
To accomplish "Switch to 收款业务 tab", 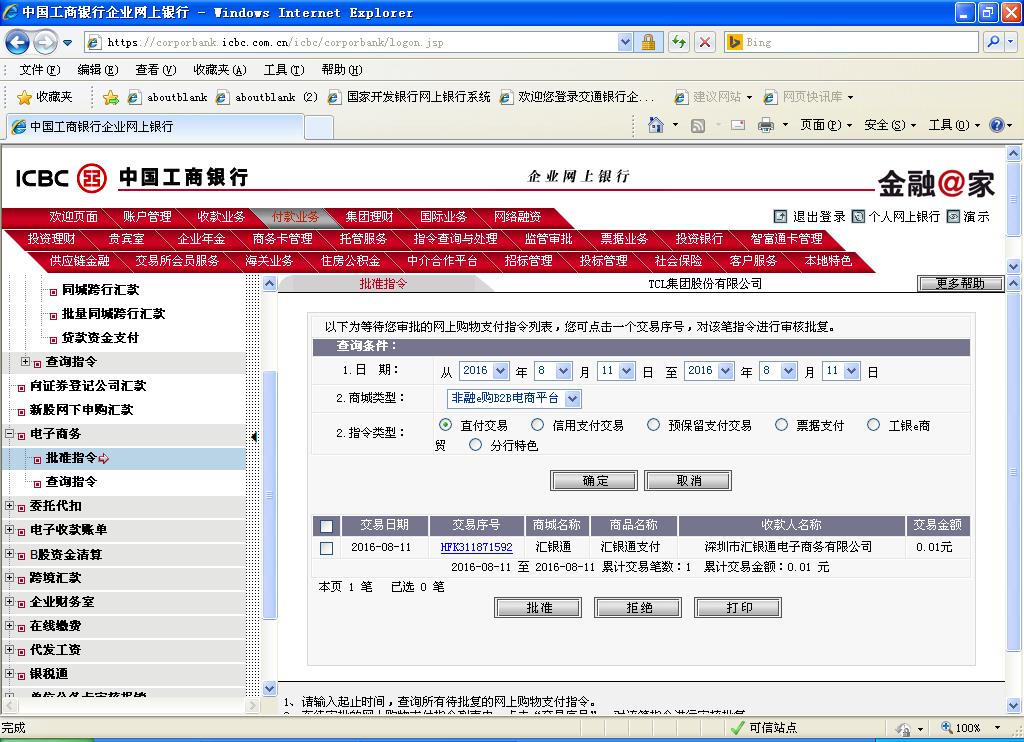I will (221, 217).
